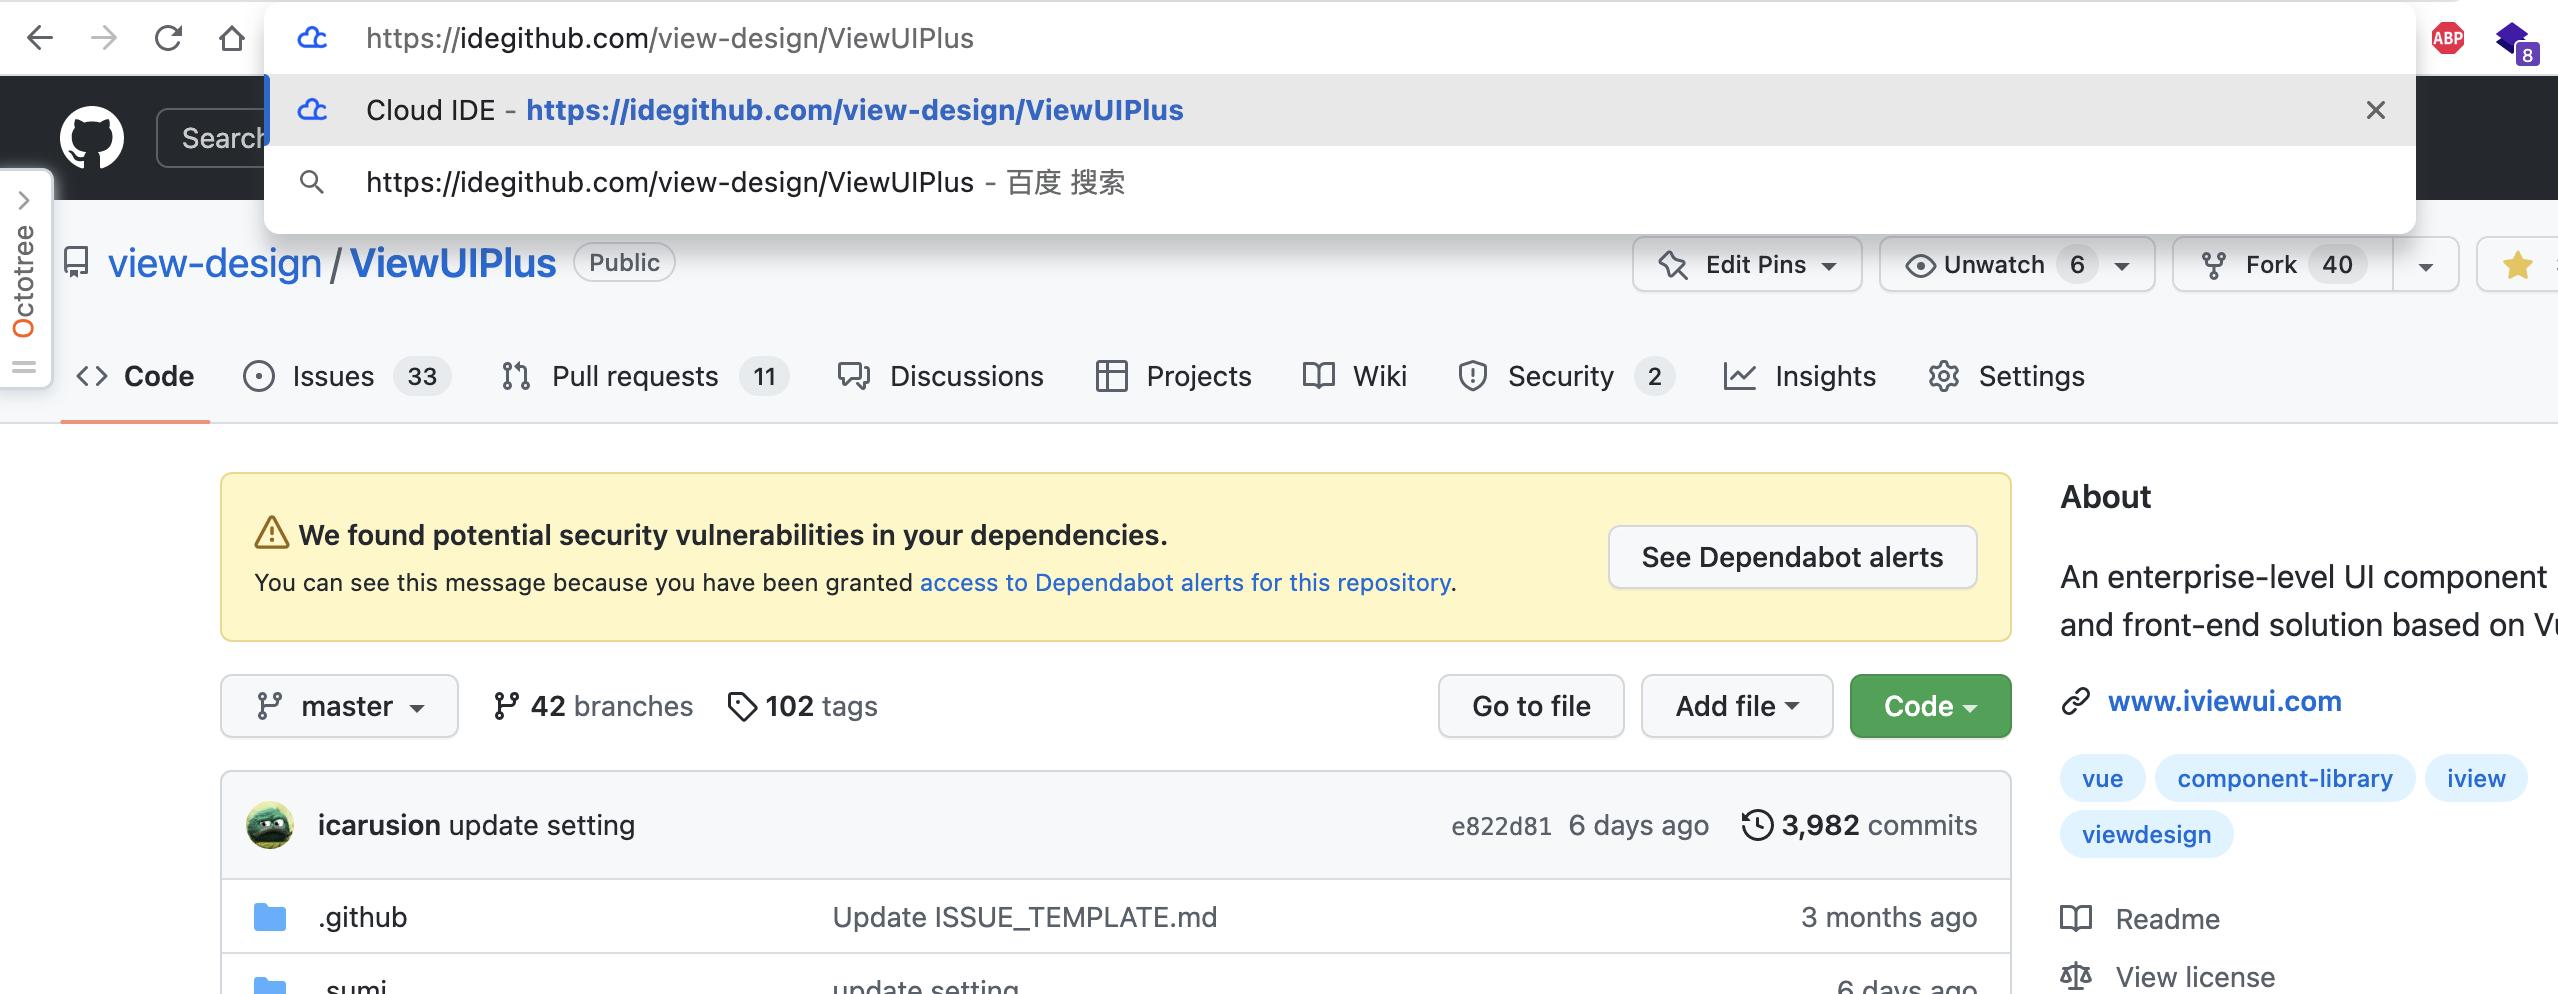Open the Readme link in About
Screen dimensions: 2558x994
[2140, 919]
